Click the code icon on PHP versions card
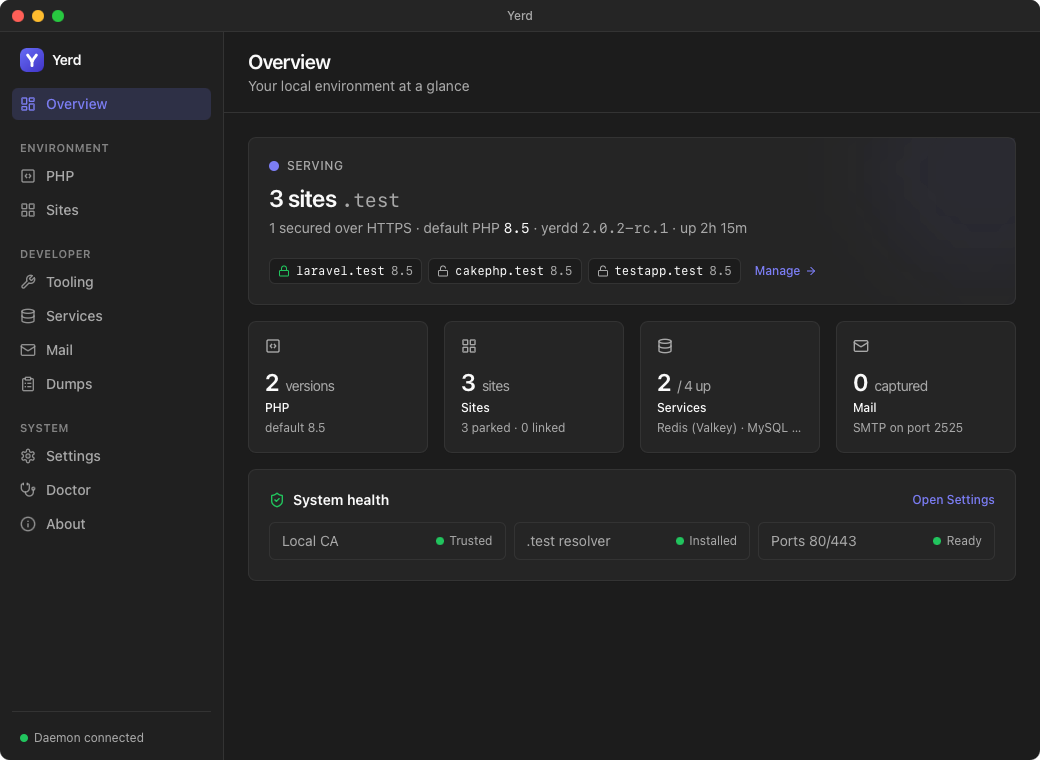Image resolution: width=1040 pixels, height=760 pixels. click(x=273, y=346)
